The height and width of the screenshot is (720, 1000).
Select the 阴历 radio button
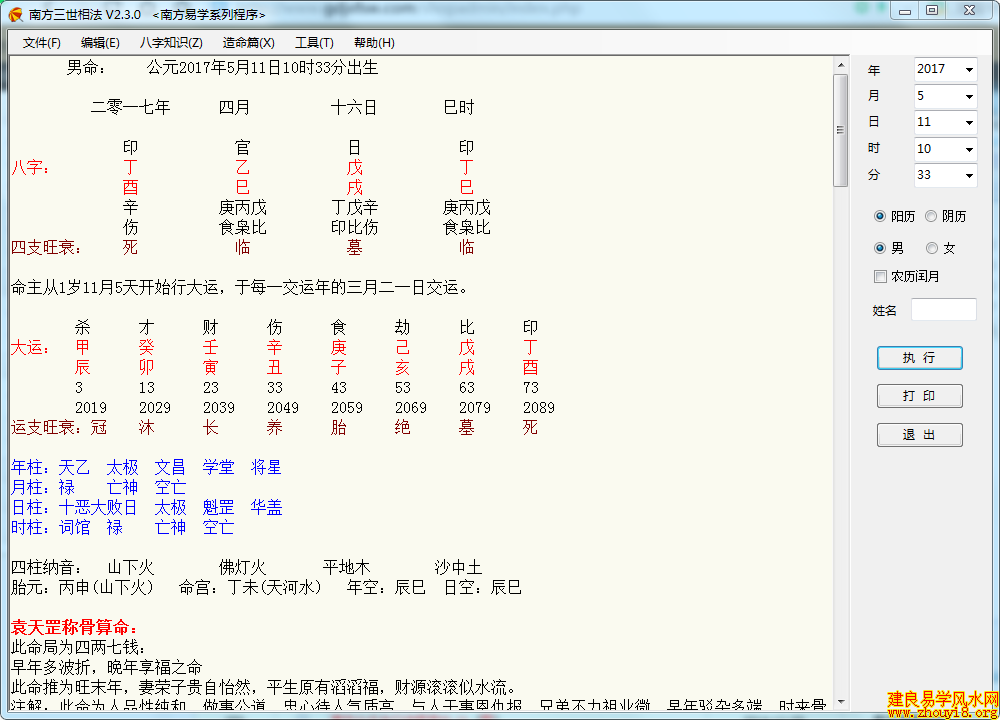click(x=931, y=216)
